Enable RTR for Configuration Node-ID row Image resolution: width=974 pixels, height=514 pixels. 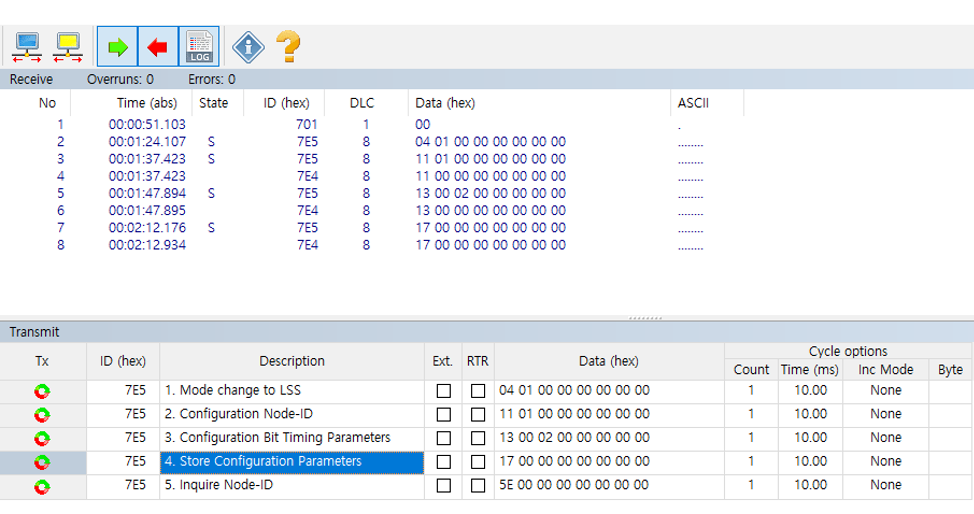[x=478, y=415]
